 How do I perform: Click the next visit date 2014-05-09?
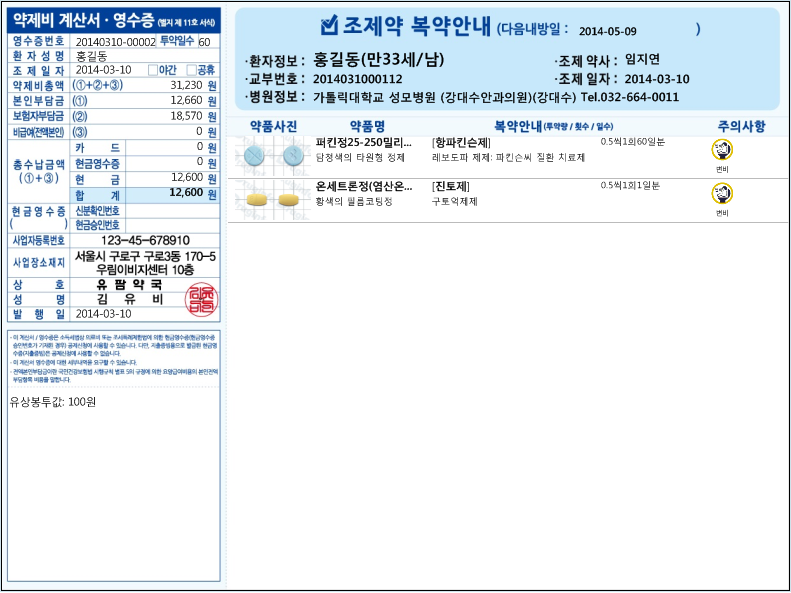tap(607, 31)
